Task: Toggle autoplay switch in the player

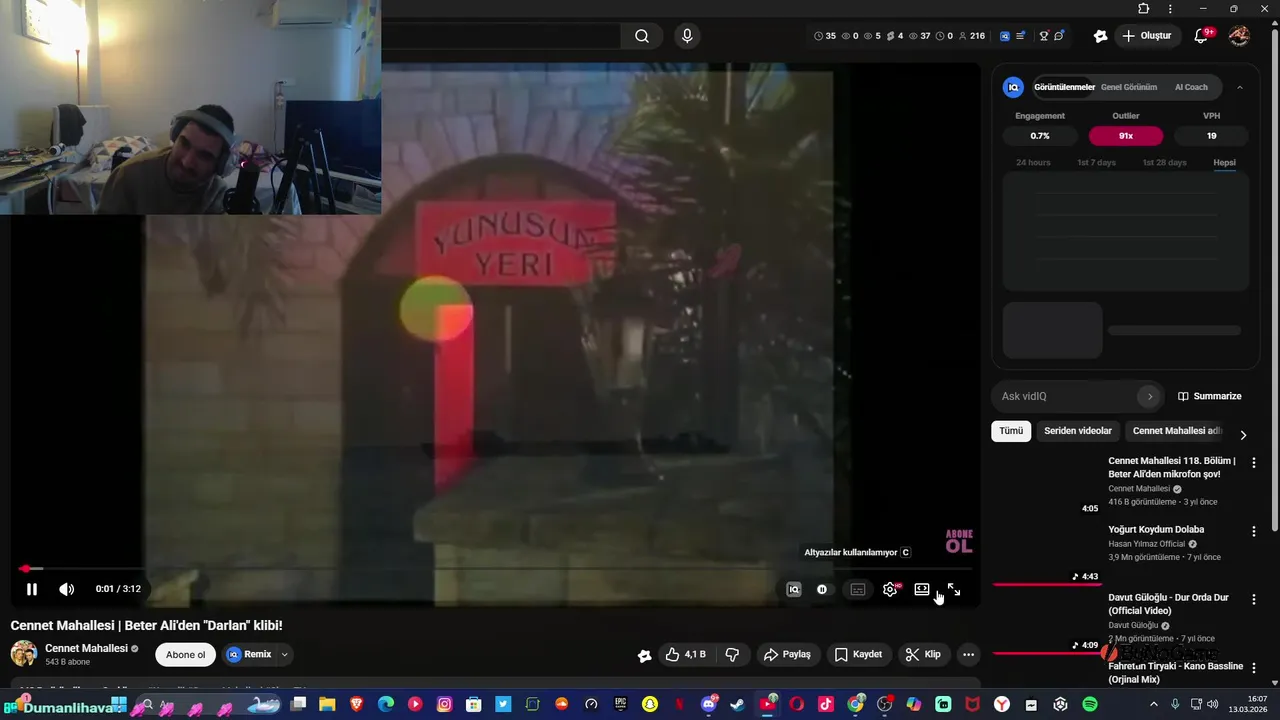Action: (823, 590)
